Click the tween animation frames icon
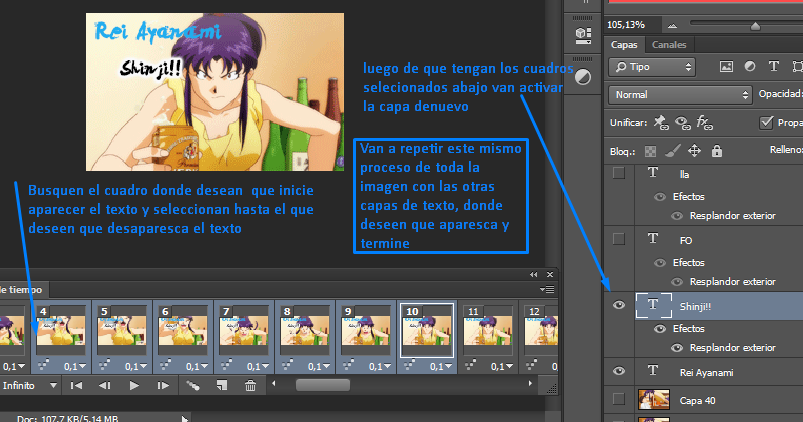 point(193,386)
